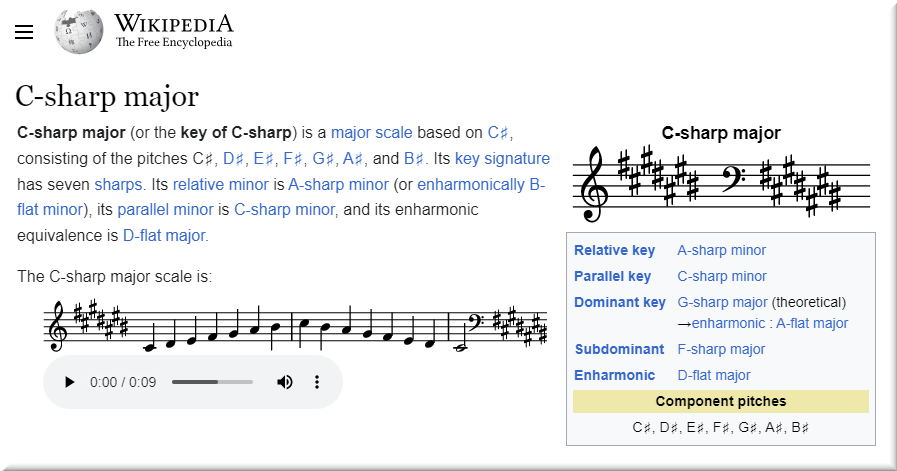
Task: Open the hamburger main menu
Action: pos(24,32)
